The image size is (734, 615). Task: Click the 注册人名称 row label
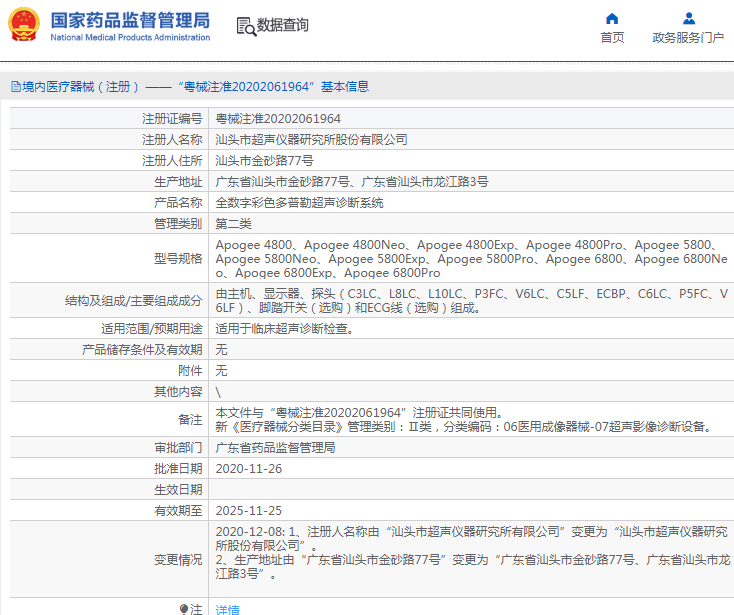click(172, 139)
